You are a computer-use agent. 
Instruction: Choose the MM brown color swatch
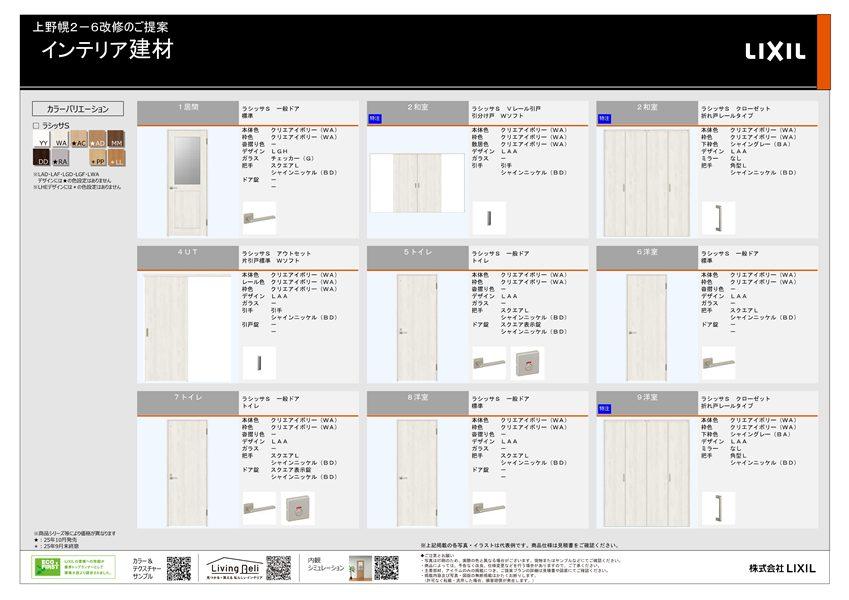(116, 140)
